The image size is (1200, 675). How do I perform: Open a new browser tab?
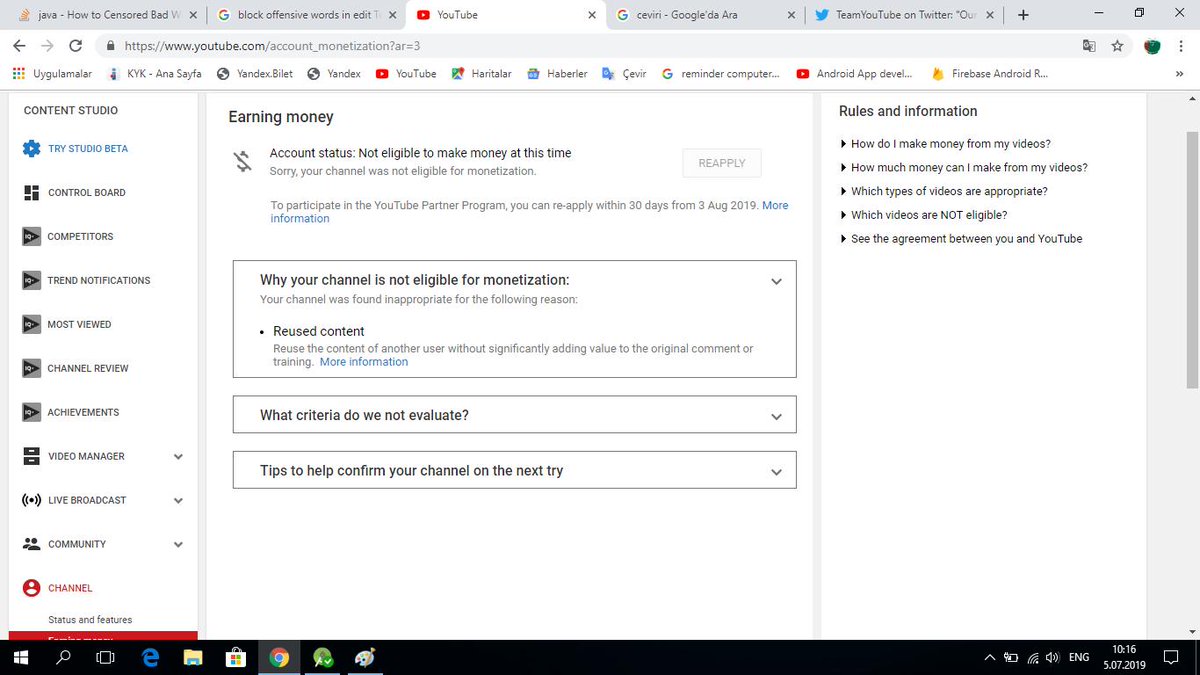[1023, 15]
